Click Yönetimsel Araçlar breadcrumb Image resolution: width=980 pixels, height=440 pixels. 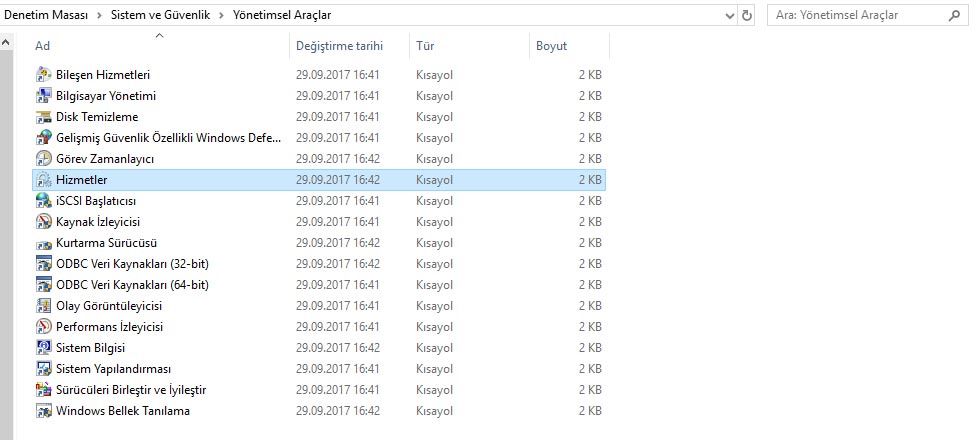point(282,15)
